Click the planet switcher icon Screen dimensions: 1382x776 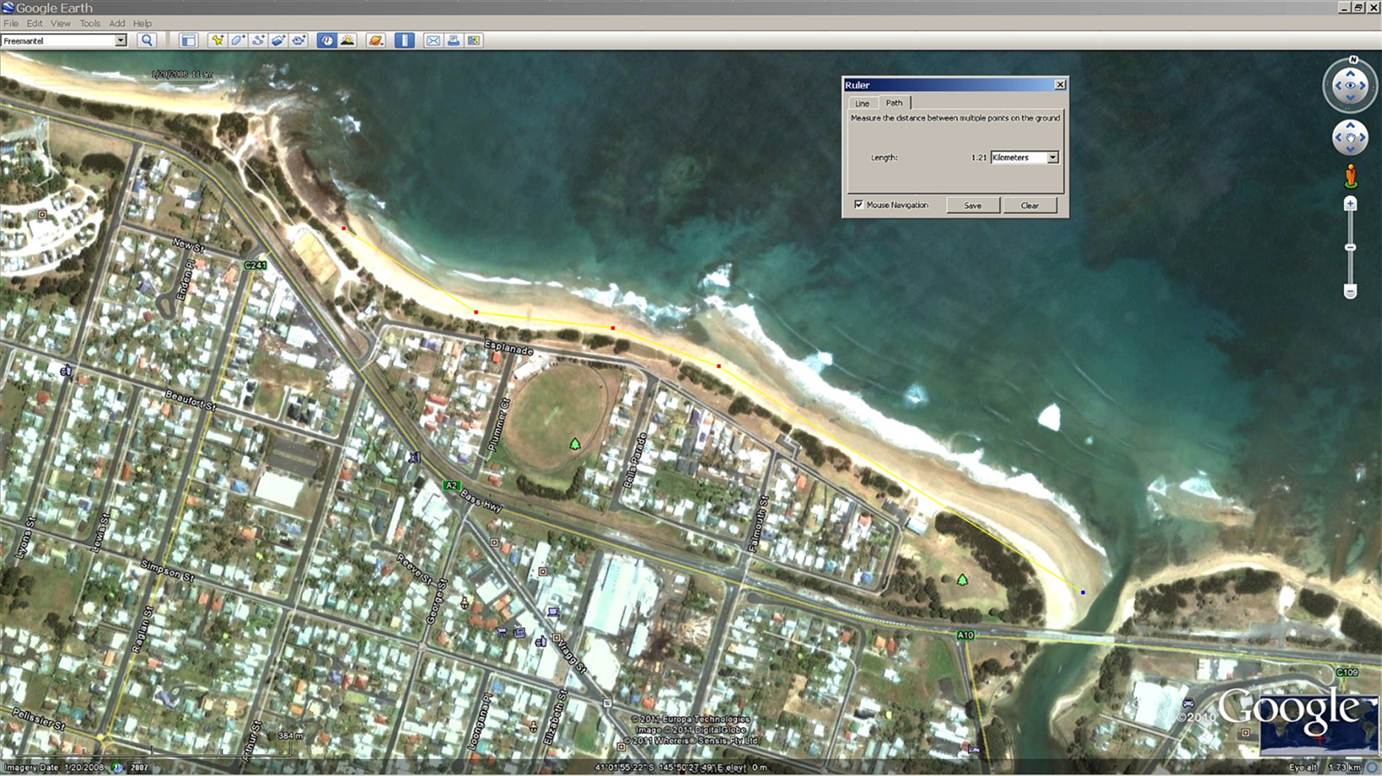pos(376,40)
